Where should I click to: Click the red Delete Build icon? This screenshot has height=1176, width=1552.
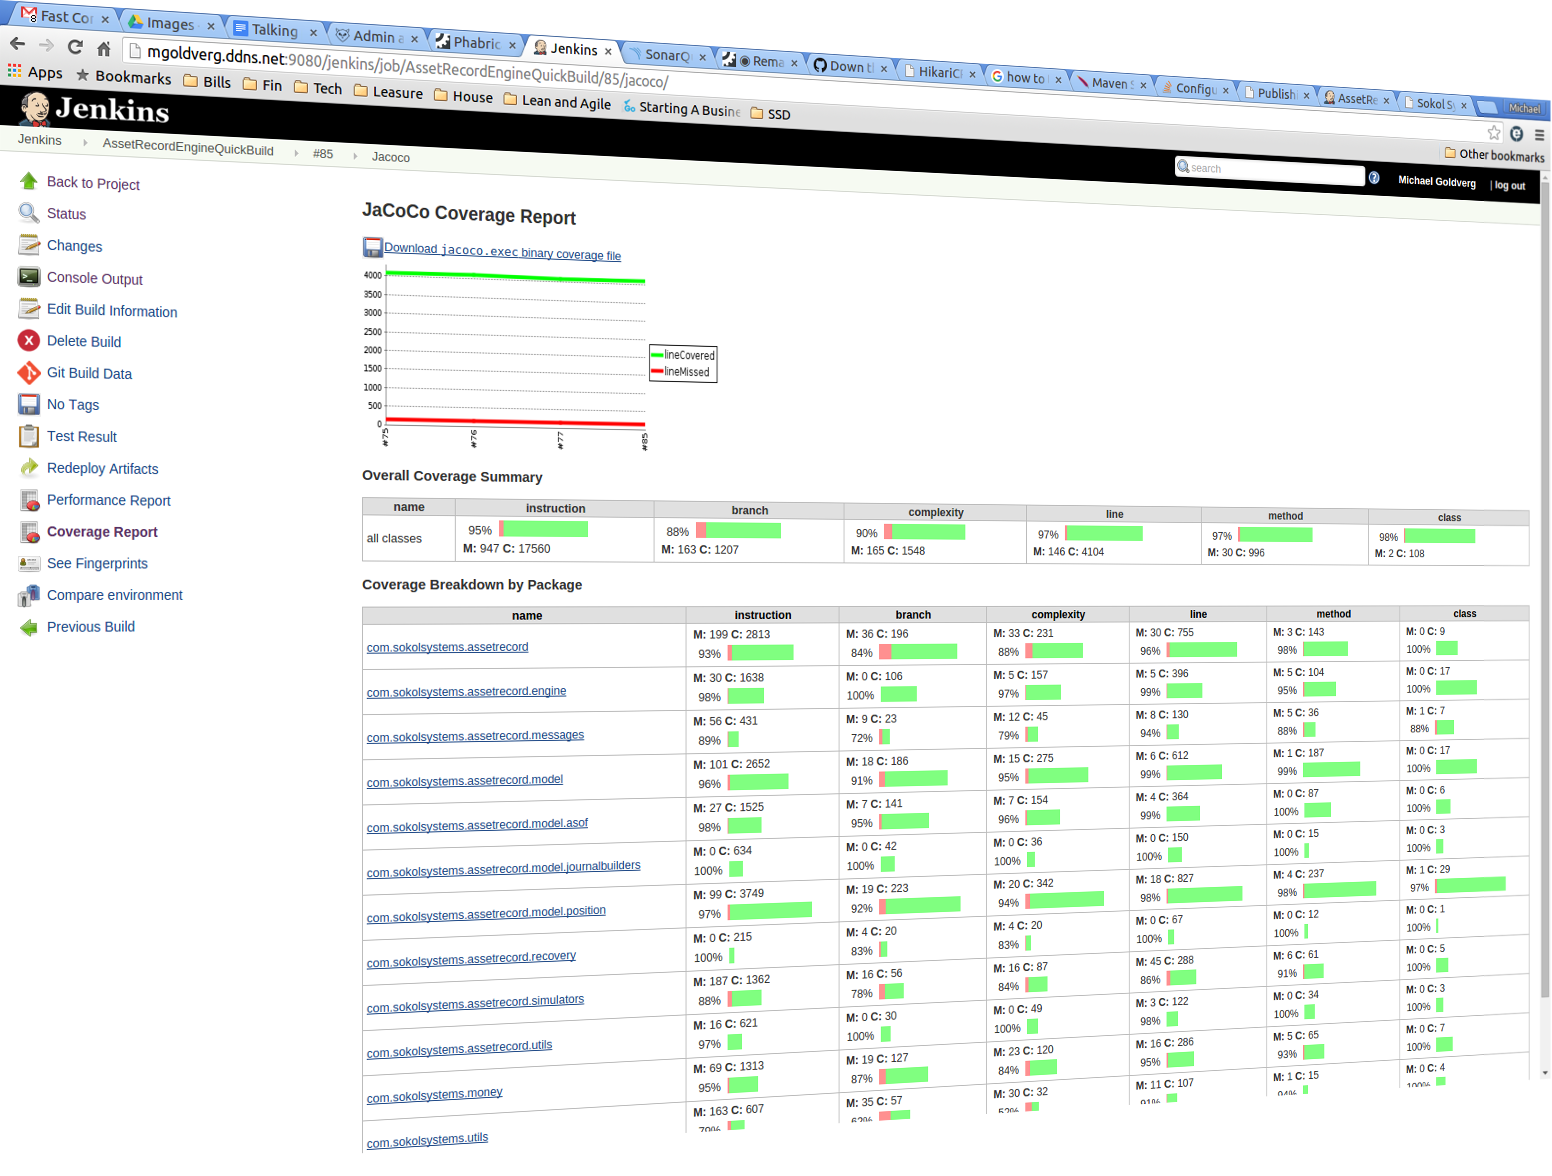tap(29, 341)
